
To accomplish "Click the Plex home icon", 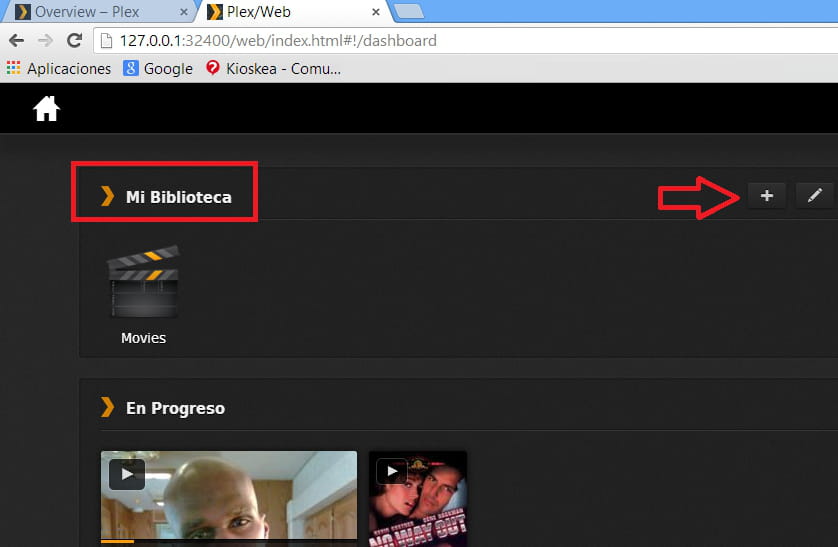I will point(46,109).
